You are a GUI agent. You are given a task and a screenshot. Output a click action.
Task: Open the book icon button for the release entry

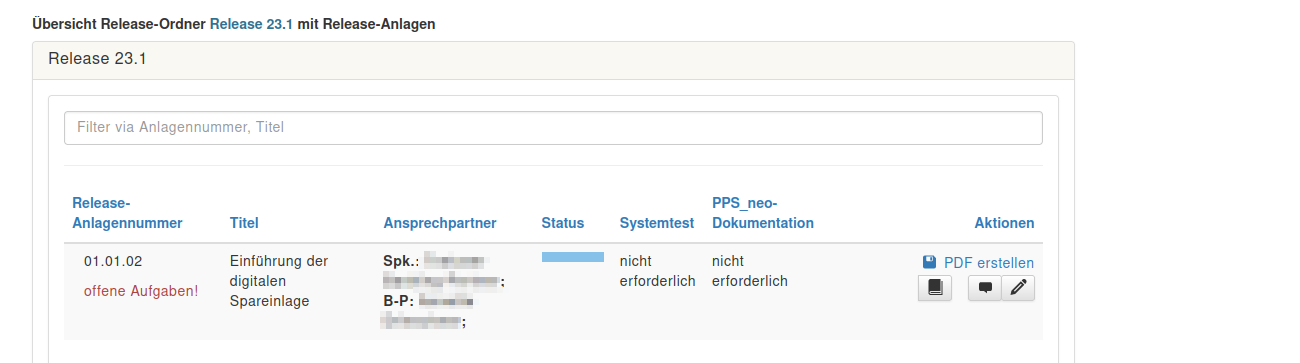pos(935,288)
